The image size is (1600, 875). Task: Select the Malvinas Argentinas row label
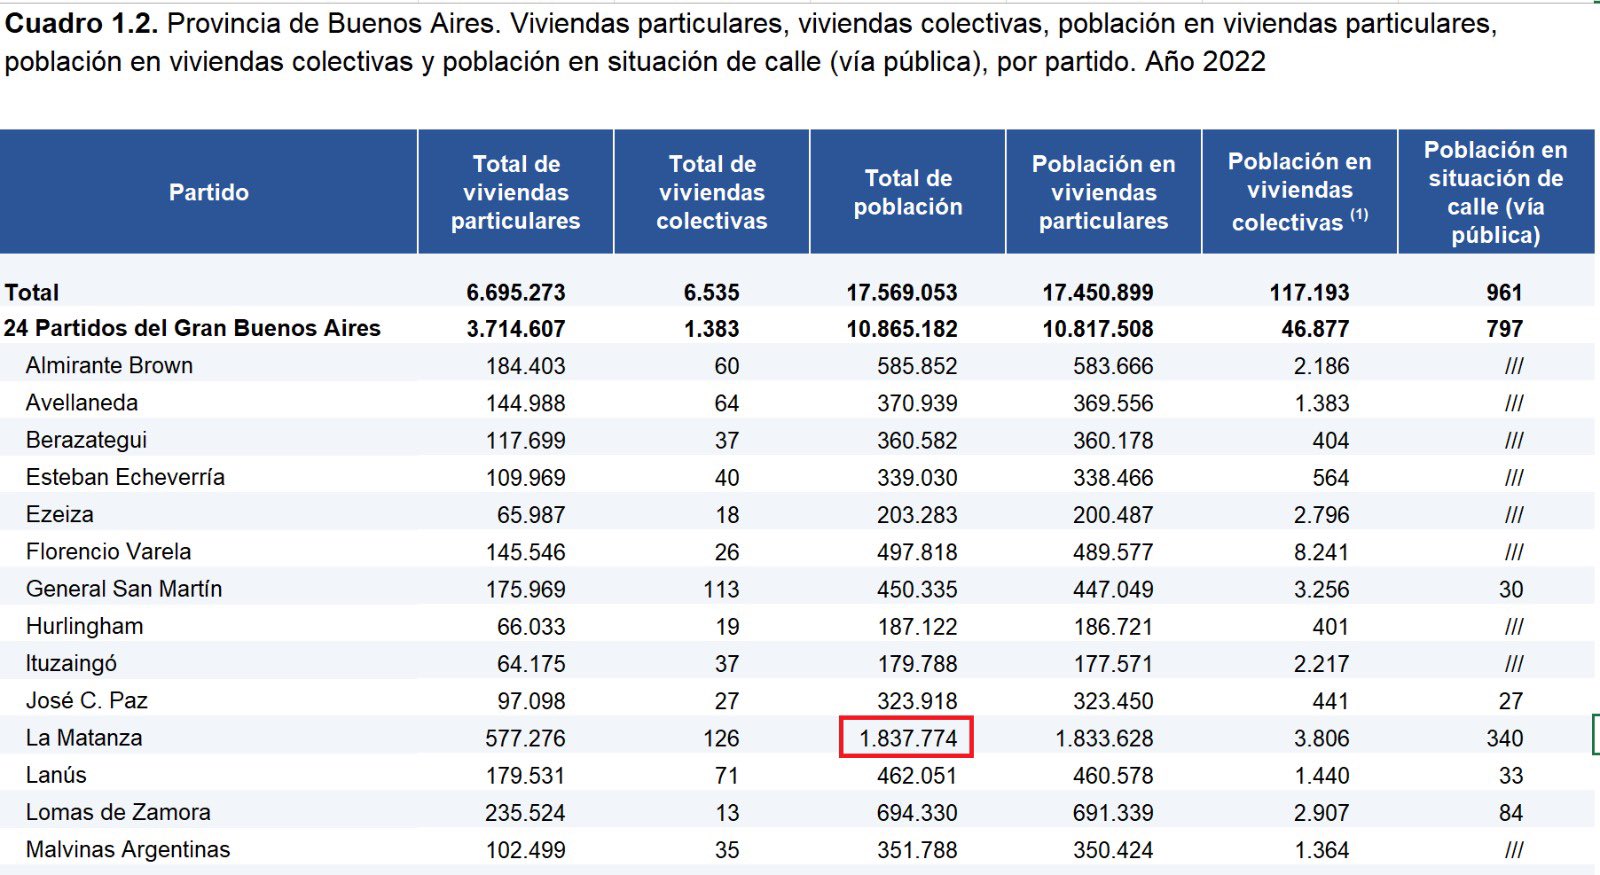[x=128, y=850]
